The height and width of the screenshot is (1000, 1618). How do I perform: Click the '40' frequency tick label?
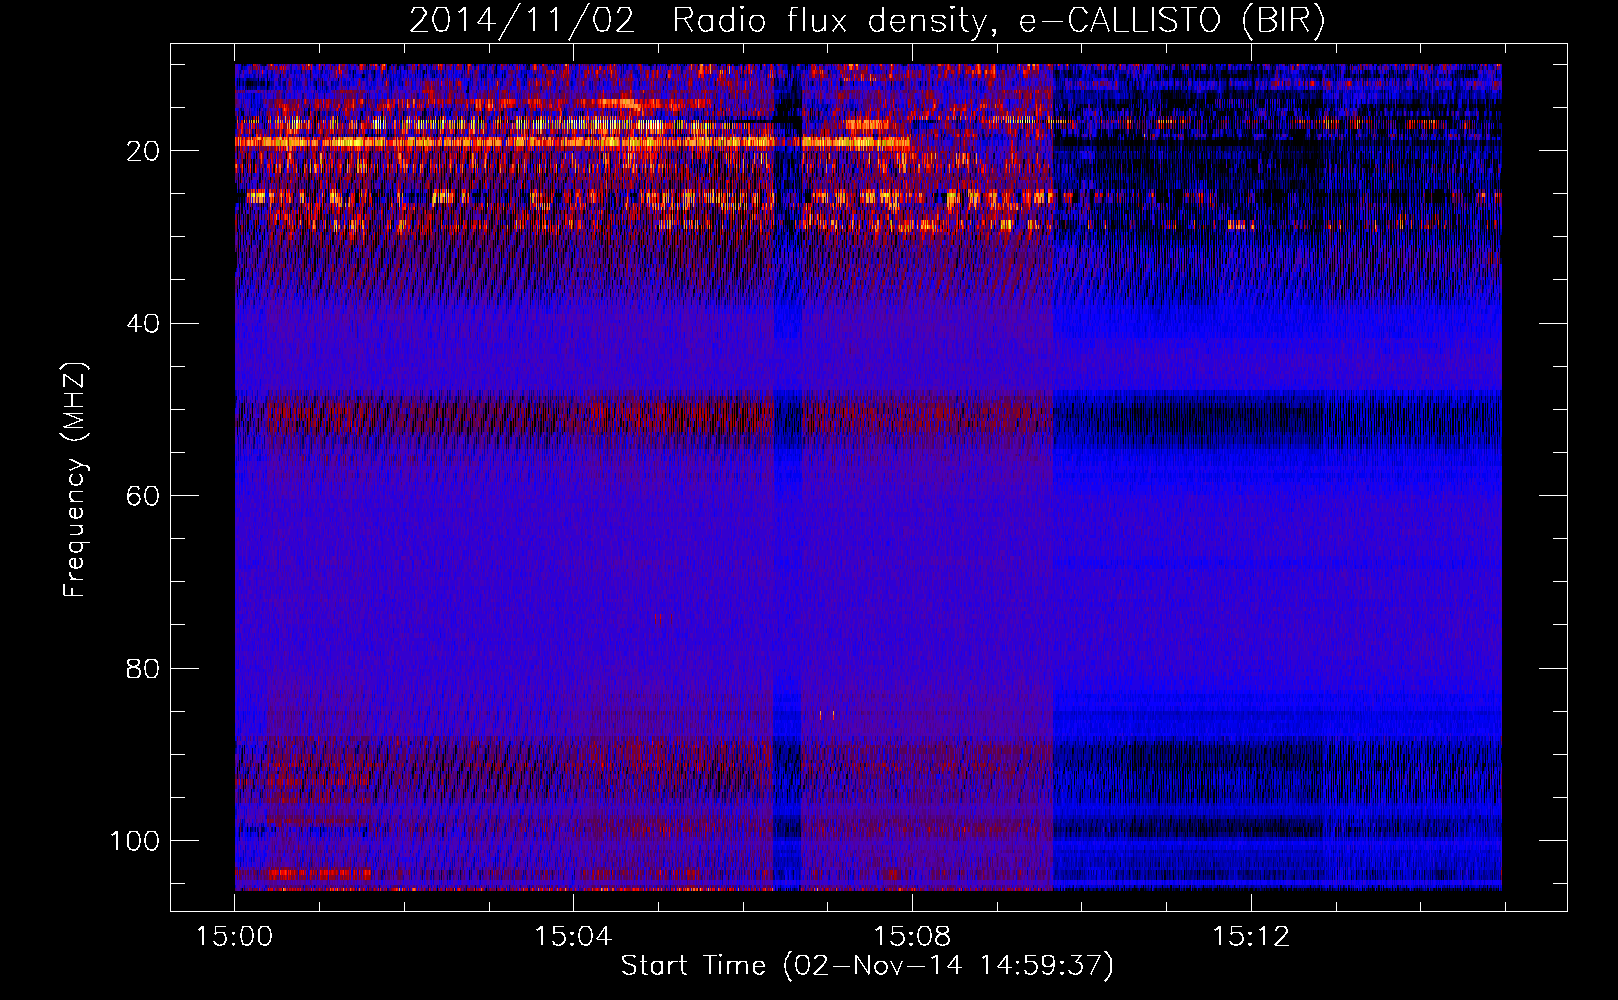click(144, 323)
